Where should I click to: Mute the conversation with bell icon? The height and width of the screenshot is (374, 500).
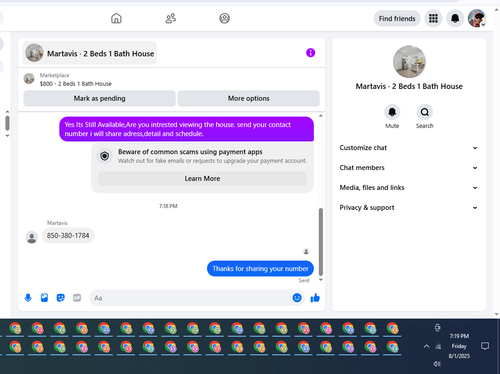coord(392,112)
